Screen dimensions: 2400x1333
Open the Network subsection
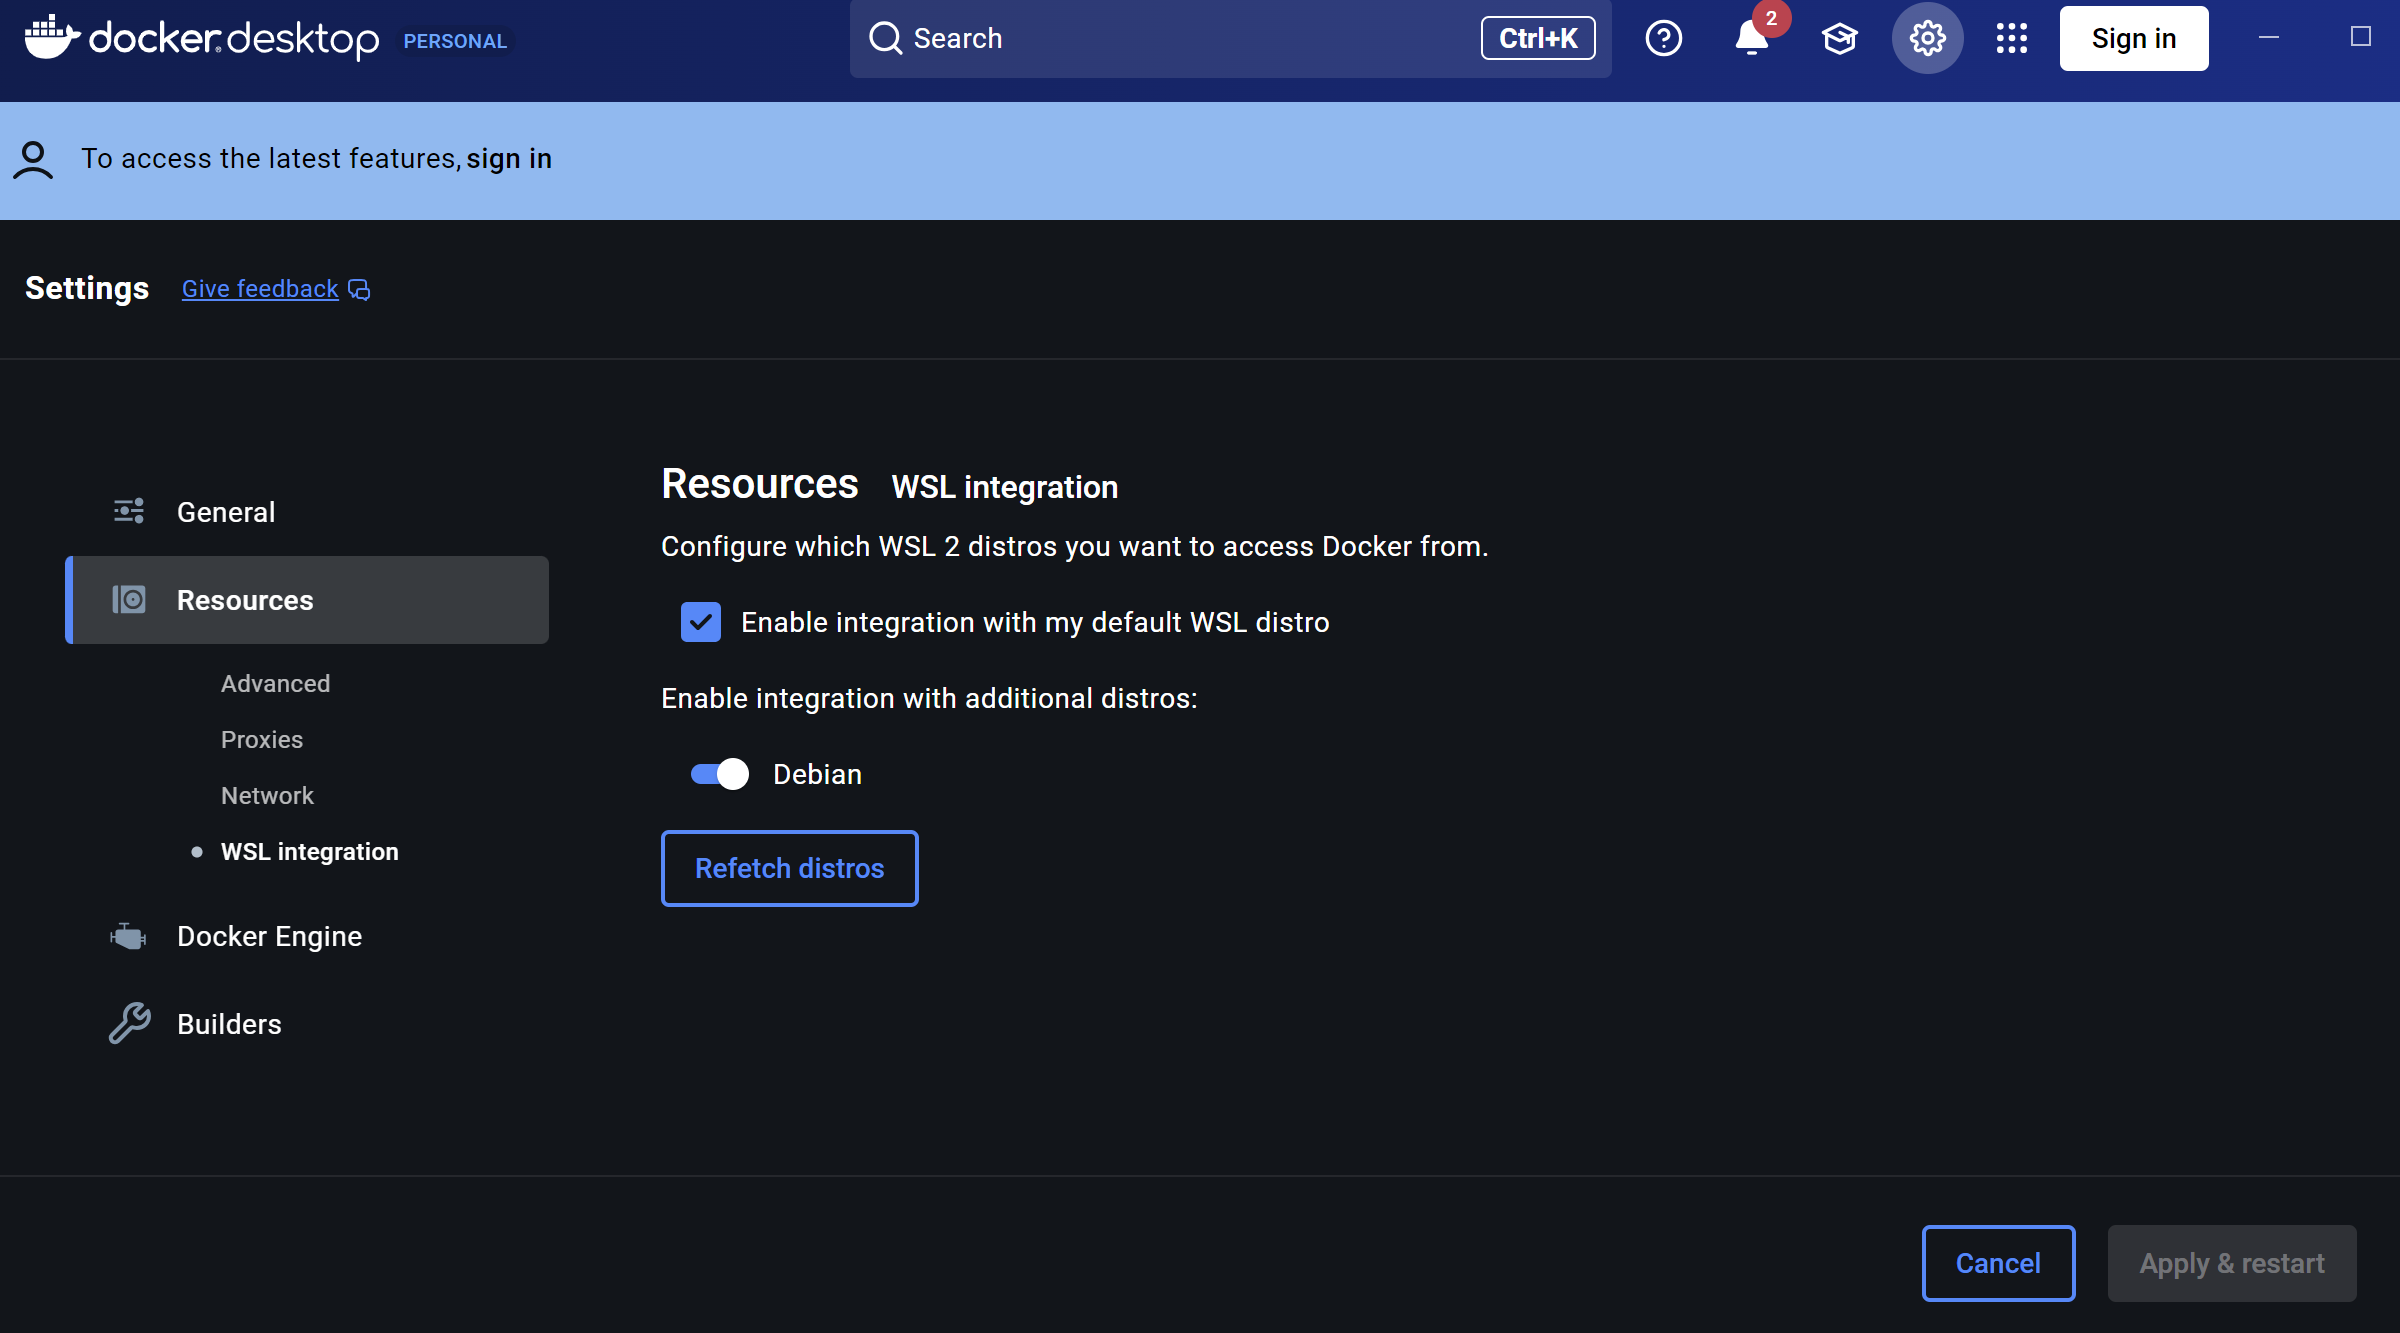click(x=267, y=796)
